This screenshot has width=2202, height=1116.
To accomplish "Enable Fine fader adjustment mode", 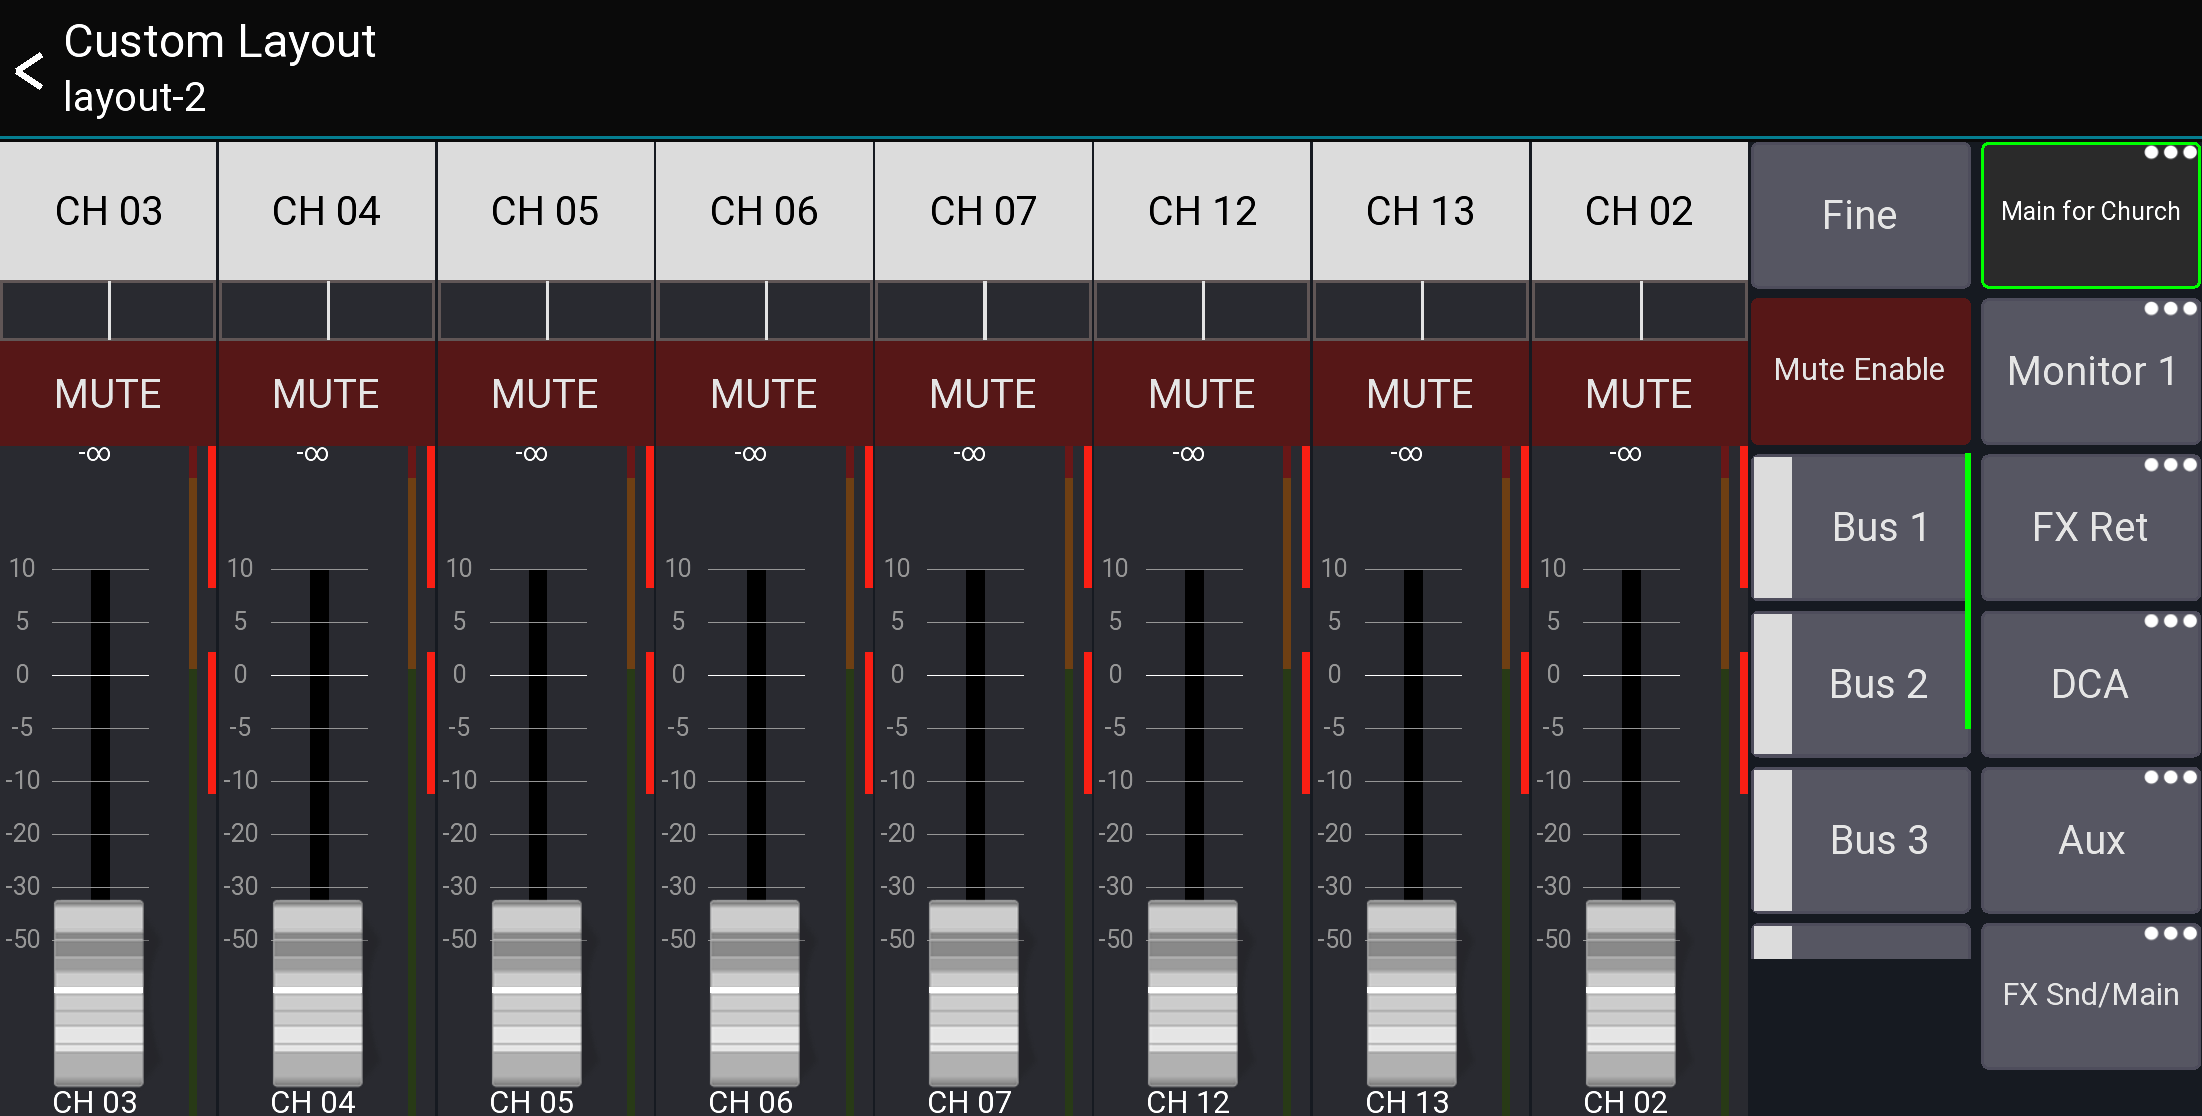I will pyautogui.click(x=1860, y=215).
